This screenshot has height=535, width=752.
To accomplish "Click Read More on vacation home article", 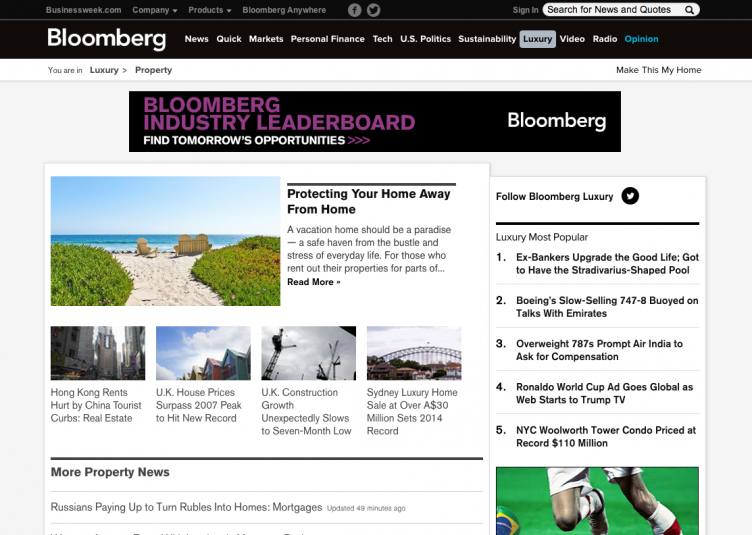I will pyautogui.click(x=314, y=282).
